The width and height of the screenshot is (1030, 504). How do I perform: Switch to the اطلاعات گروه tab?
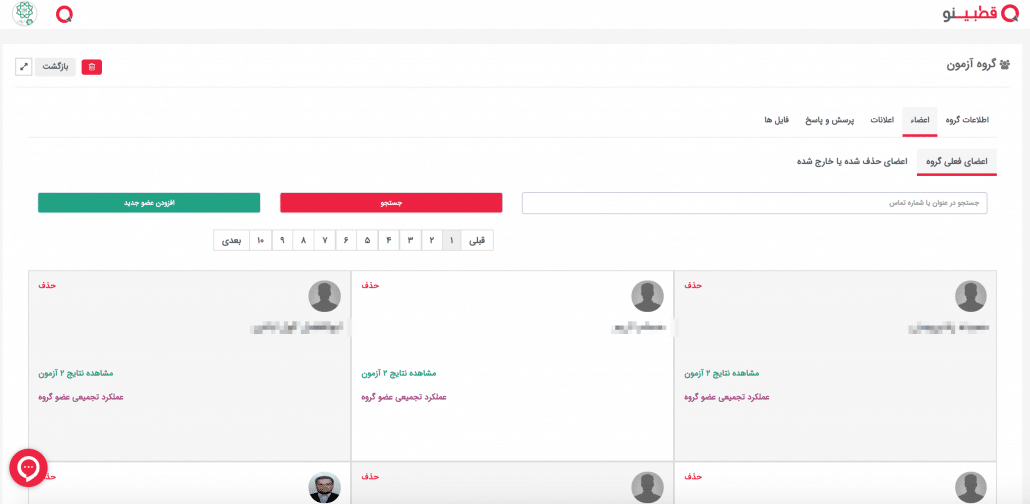tap(967, 120)
